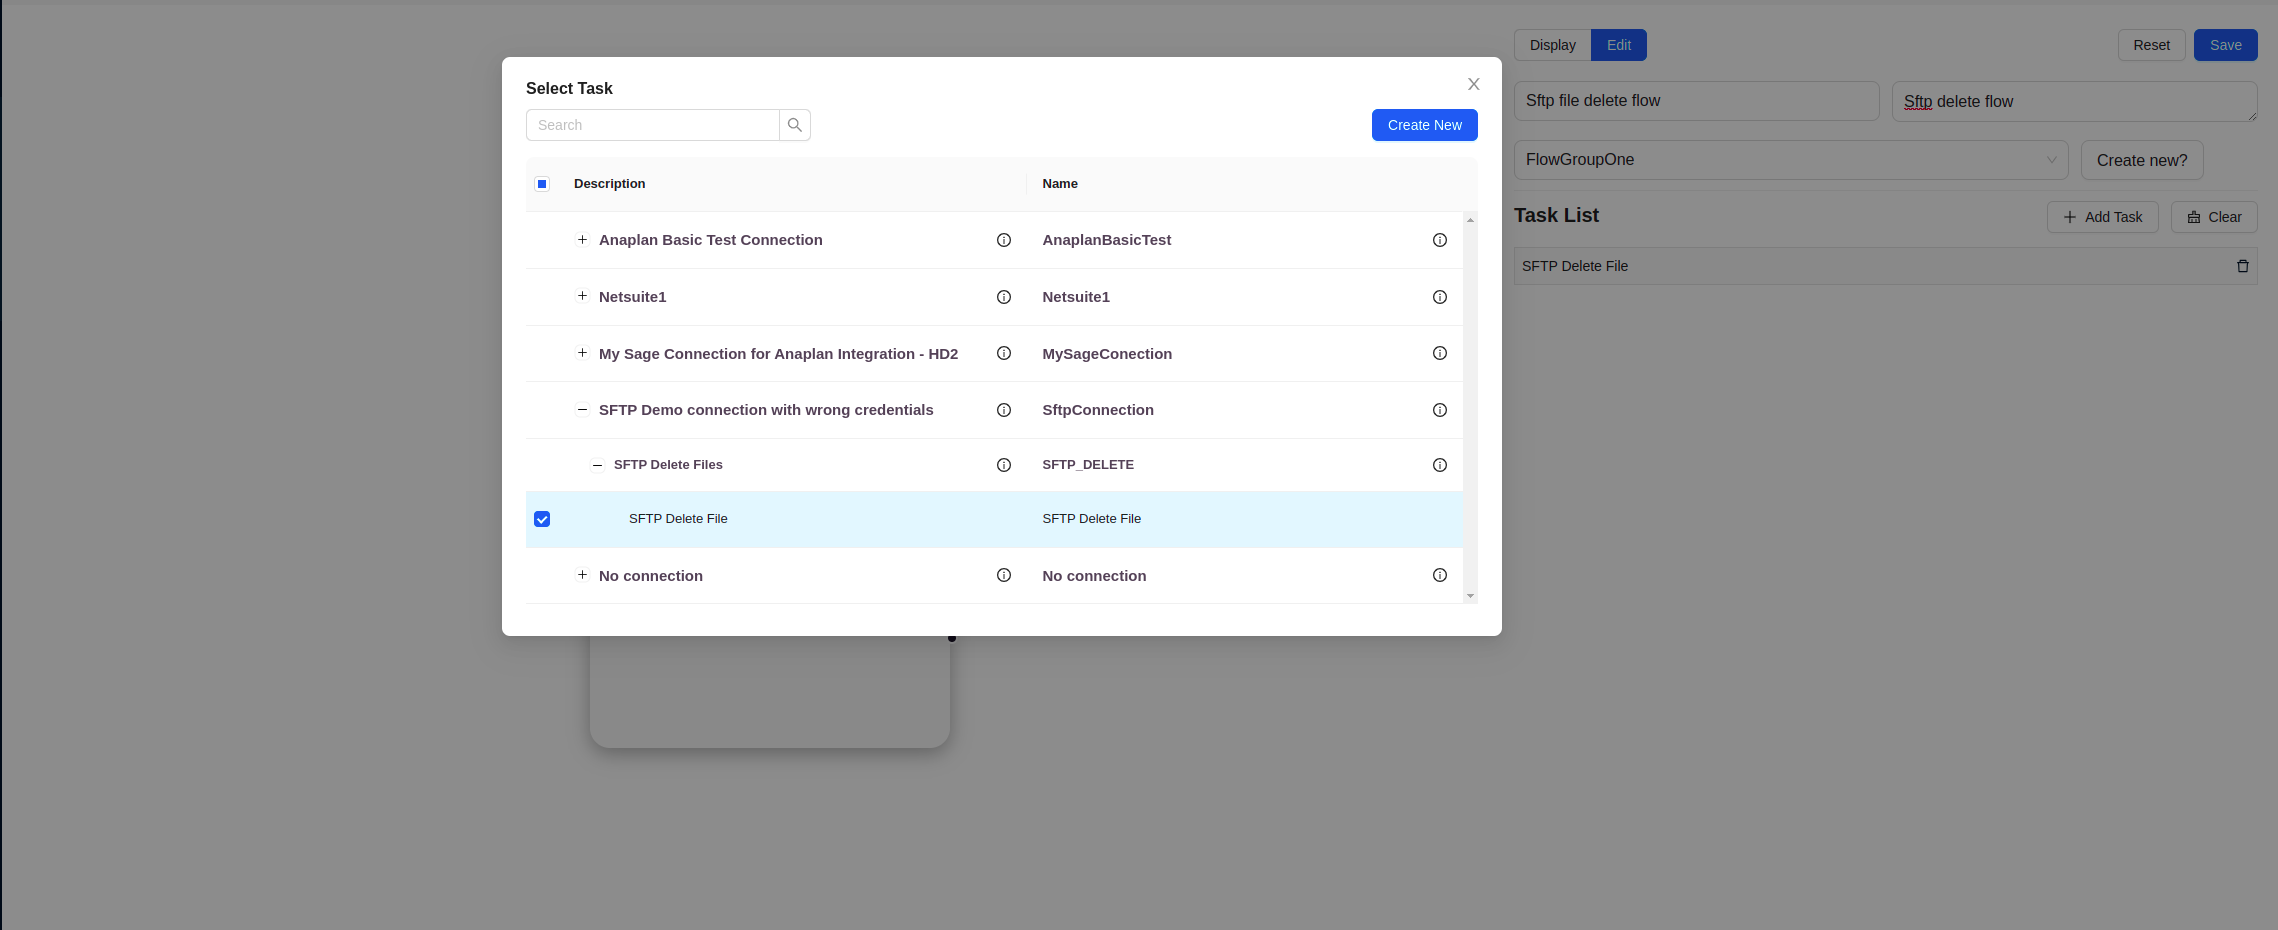Image resolution: width=2278 pixels, height=930 pixels.
Task: Click the task Search input field
Action: pyautogui.click(x=653, y=125)
